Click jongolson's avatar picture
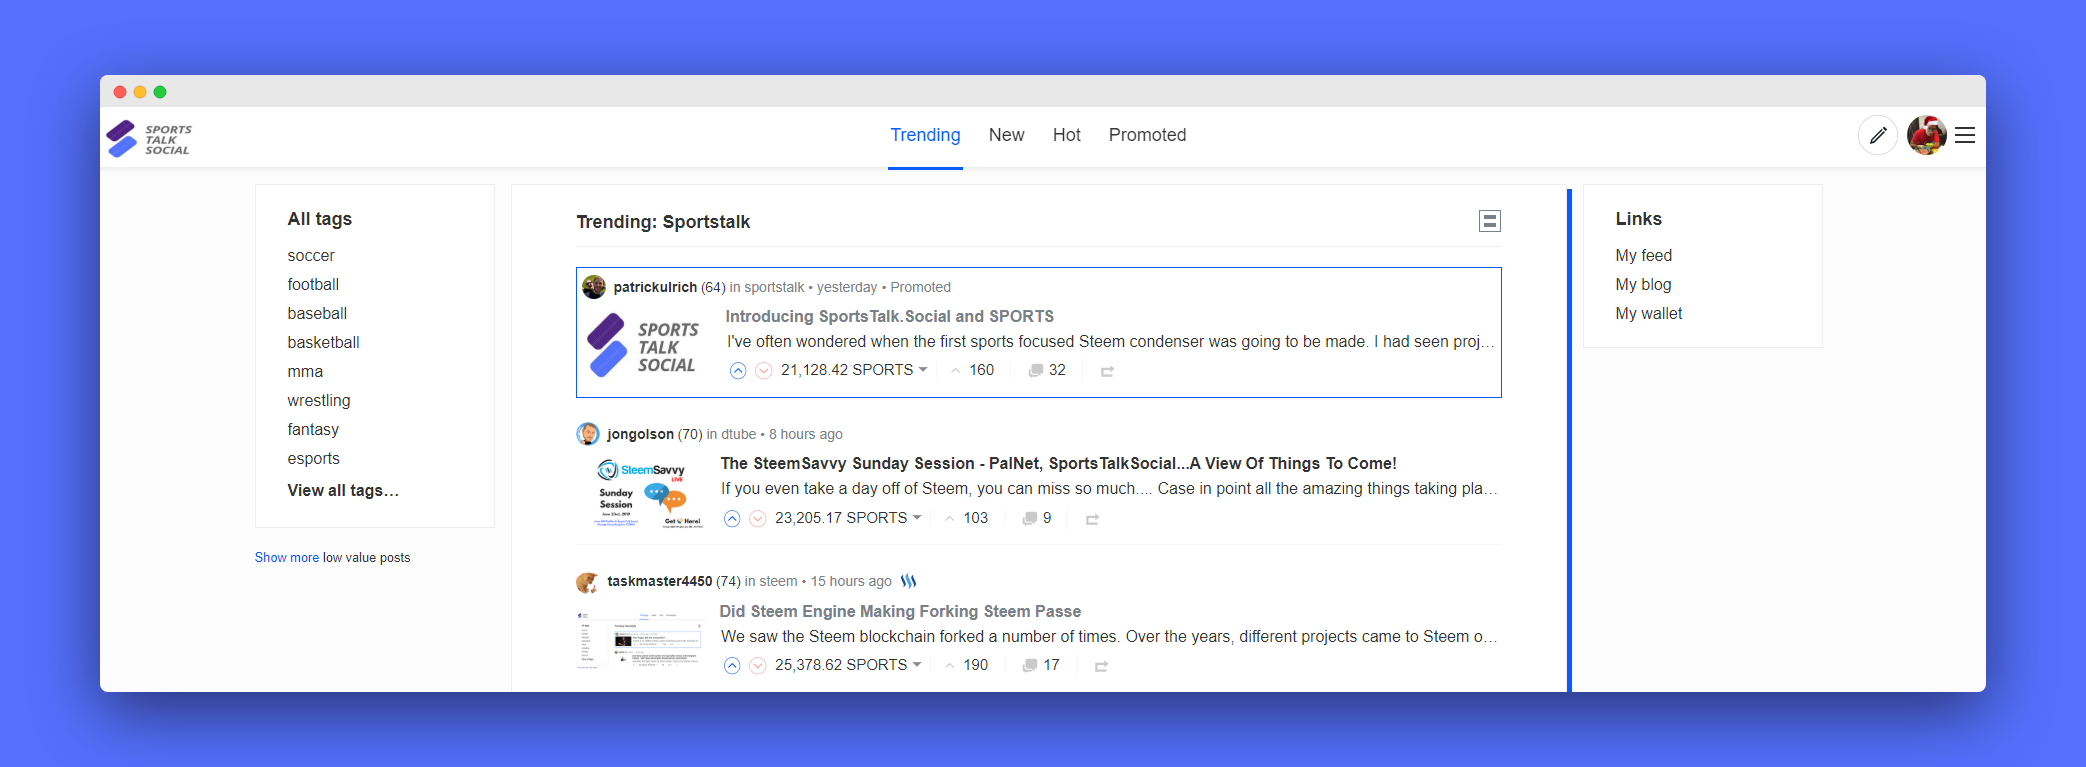The image size is (2086, 767). tap(588, 434)
